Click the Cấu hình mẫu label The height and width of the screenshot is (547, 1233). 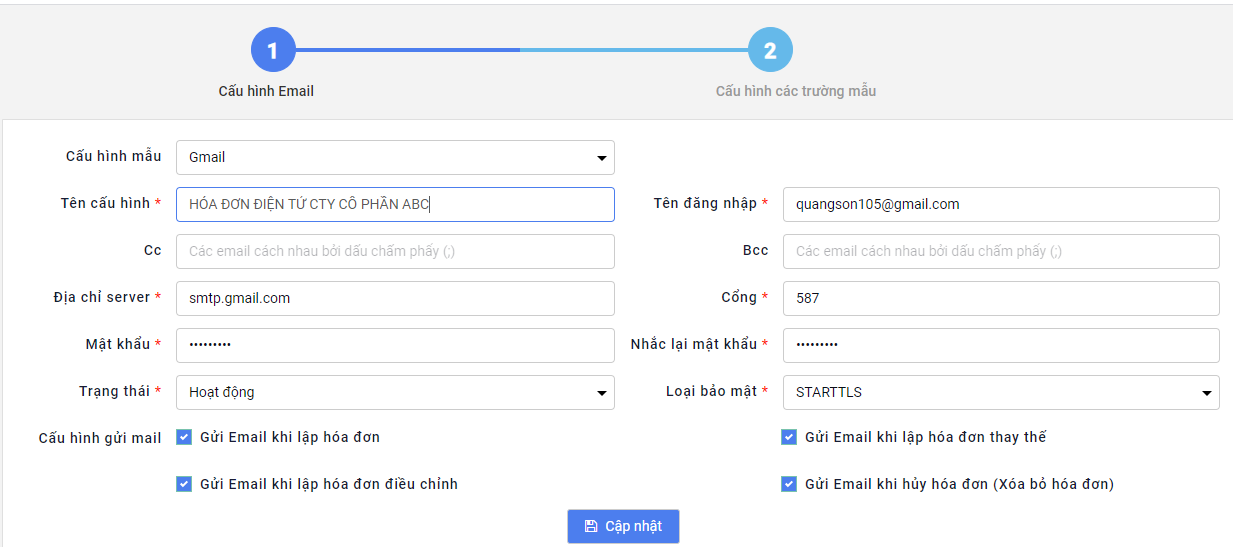click(114, 156)
